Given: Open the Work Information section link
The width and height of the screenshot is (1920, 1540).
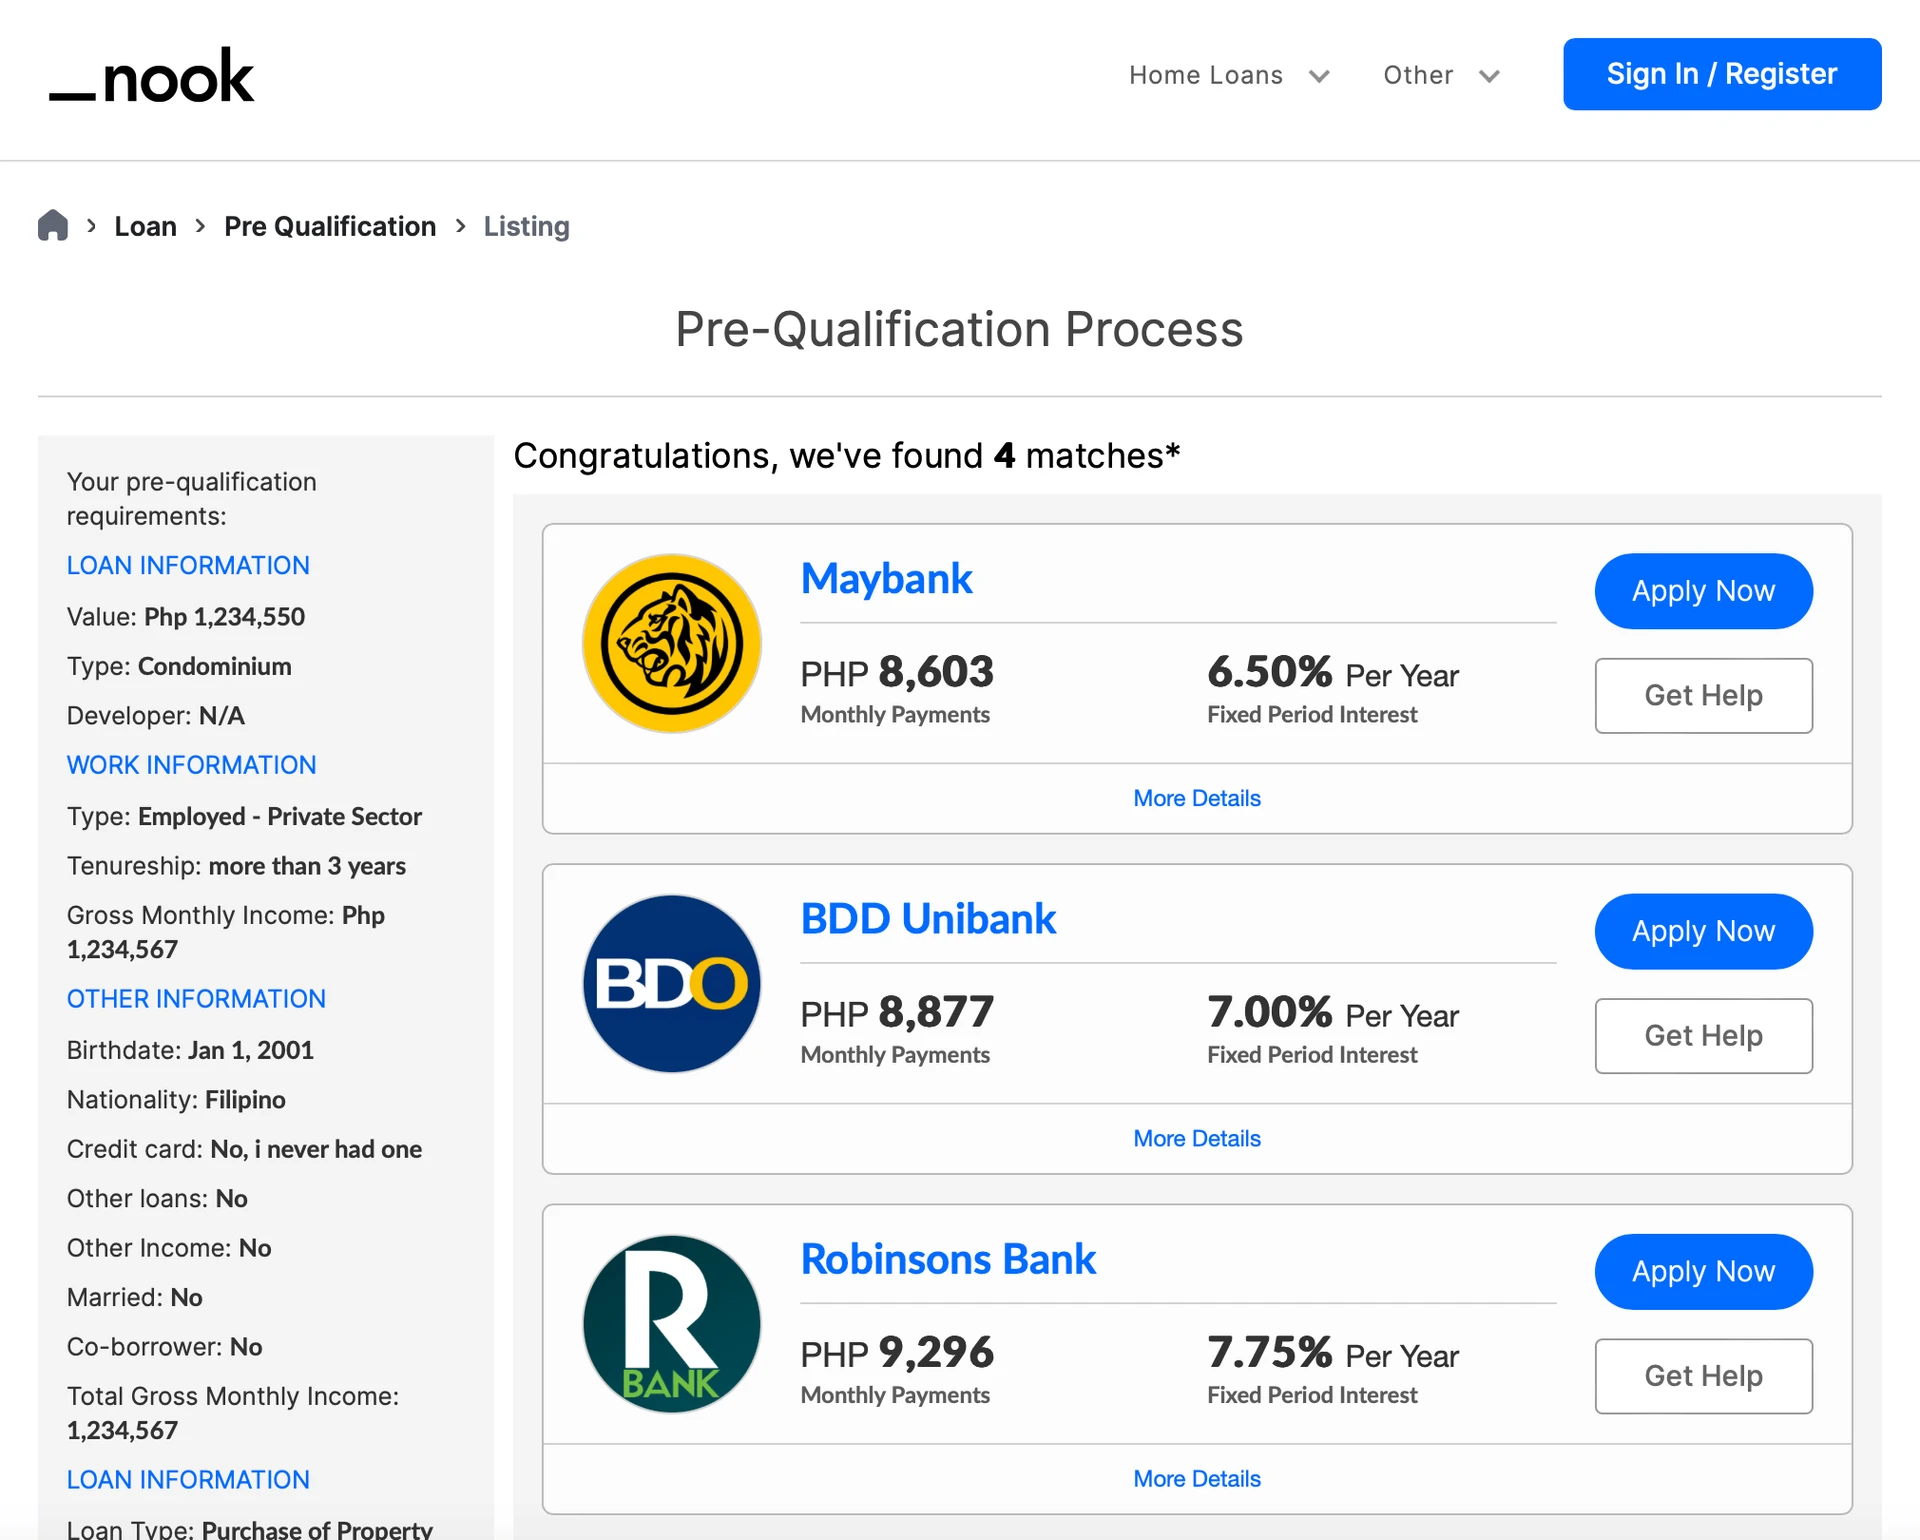Looking at the screenshot, I should [x=192, y=765].
